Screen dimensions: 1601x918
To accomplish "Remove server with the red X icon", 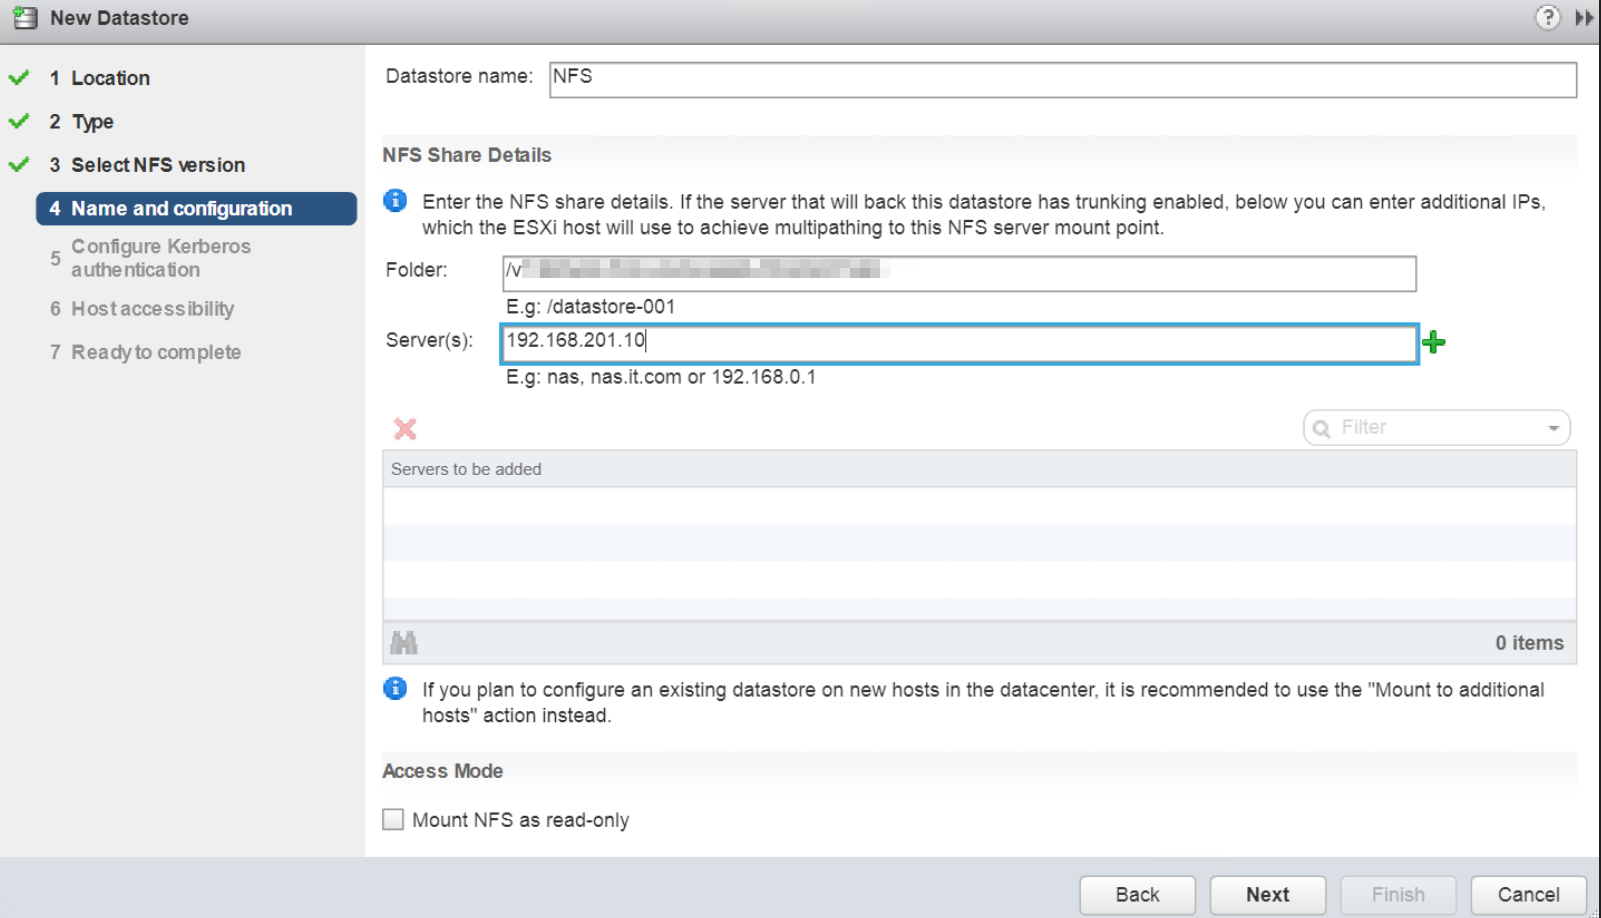I will (405, 429).
